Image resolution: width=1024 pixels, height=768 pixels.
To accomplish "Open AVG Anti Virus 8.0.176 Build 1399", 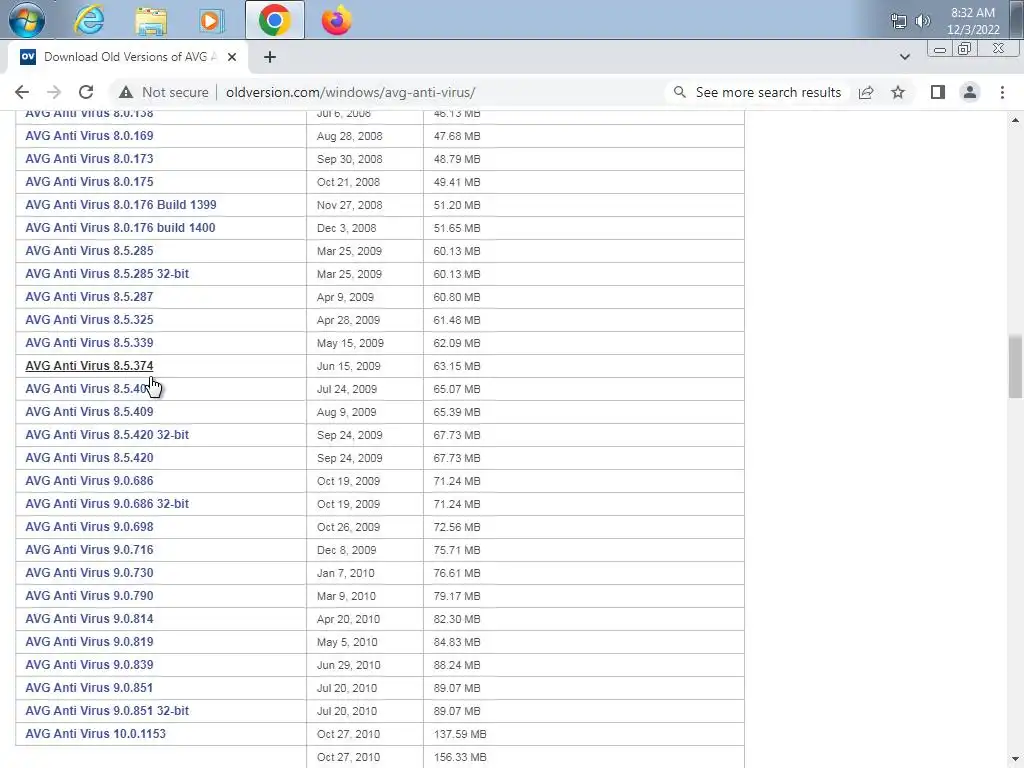I will [121, 204].
